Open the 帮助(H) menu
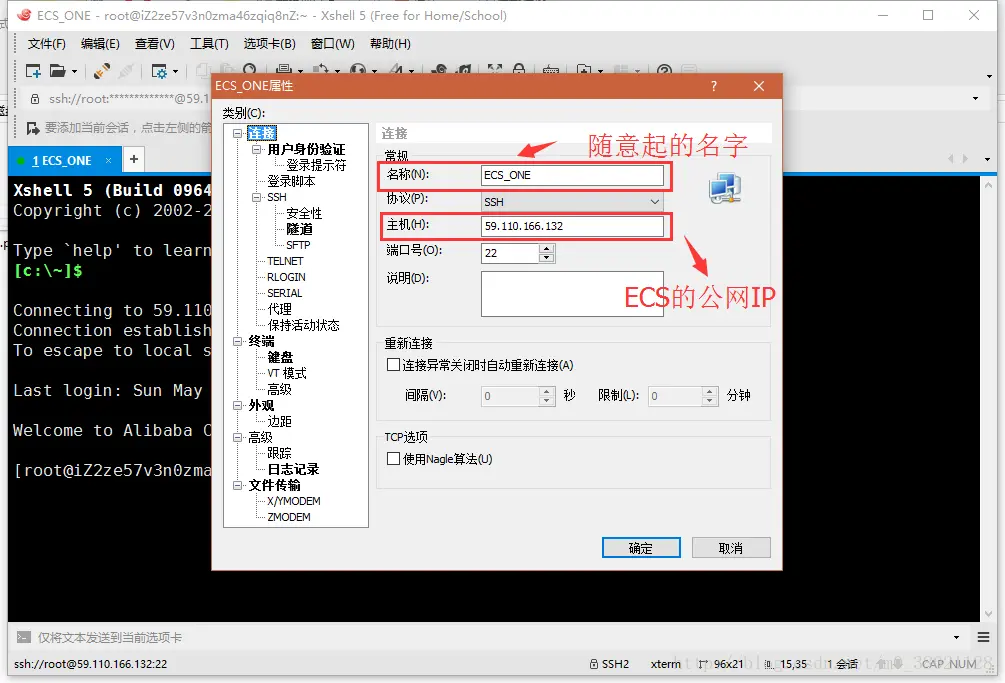Screen dimensions: 1005x683 tap(390, 44)
